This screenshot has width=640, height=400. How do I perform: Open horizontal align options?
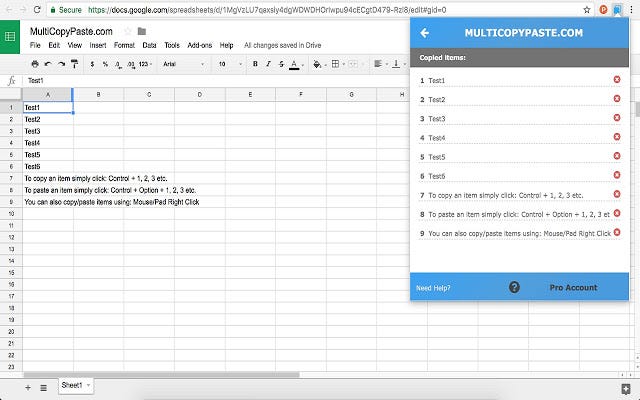pos(380,64)
